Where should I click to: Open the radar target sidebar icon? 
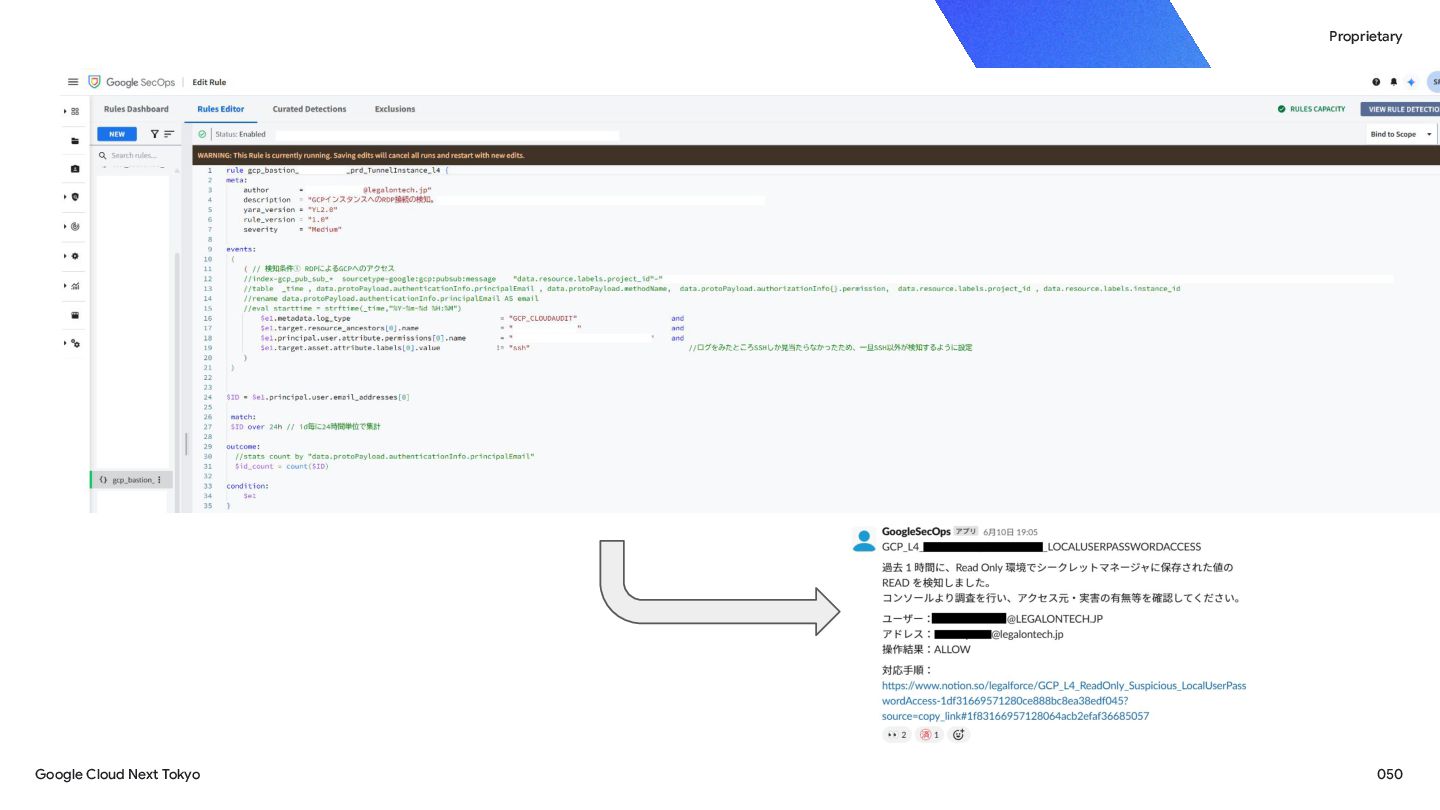pyautogui.click(x=75, y=227)
